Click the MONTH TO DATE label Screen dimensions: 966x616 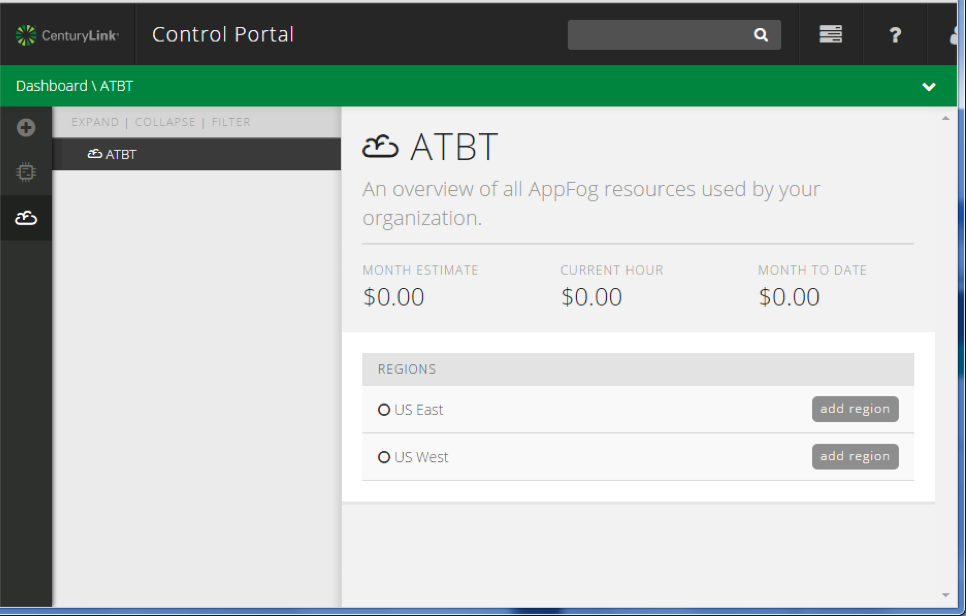[x=812, y=270]
